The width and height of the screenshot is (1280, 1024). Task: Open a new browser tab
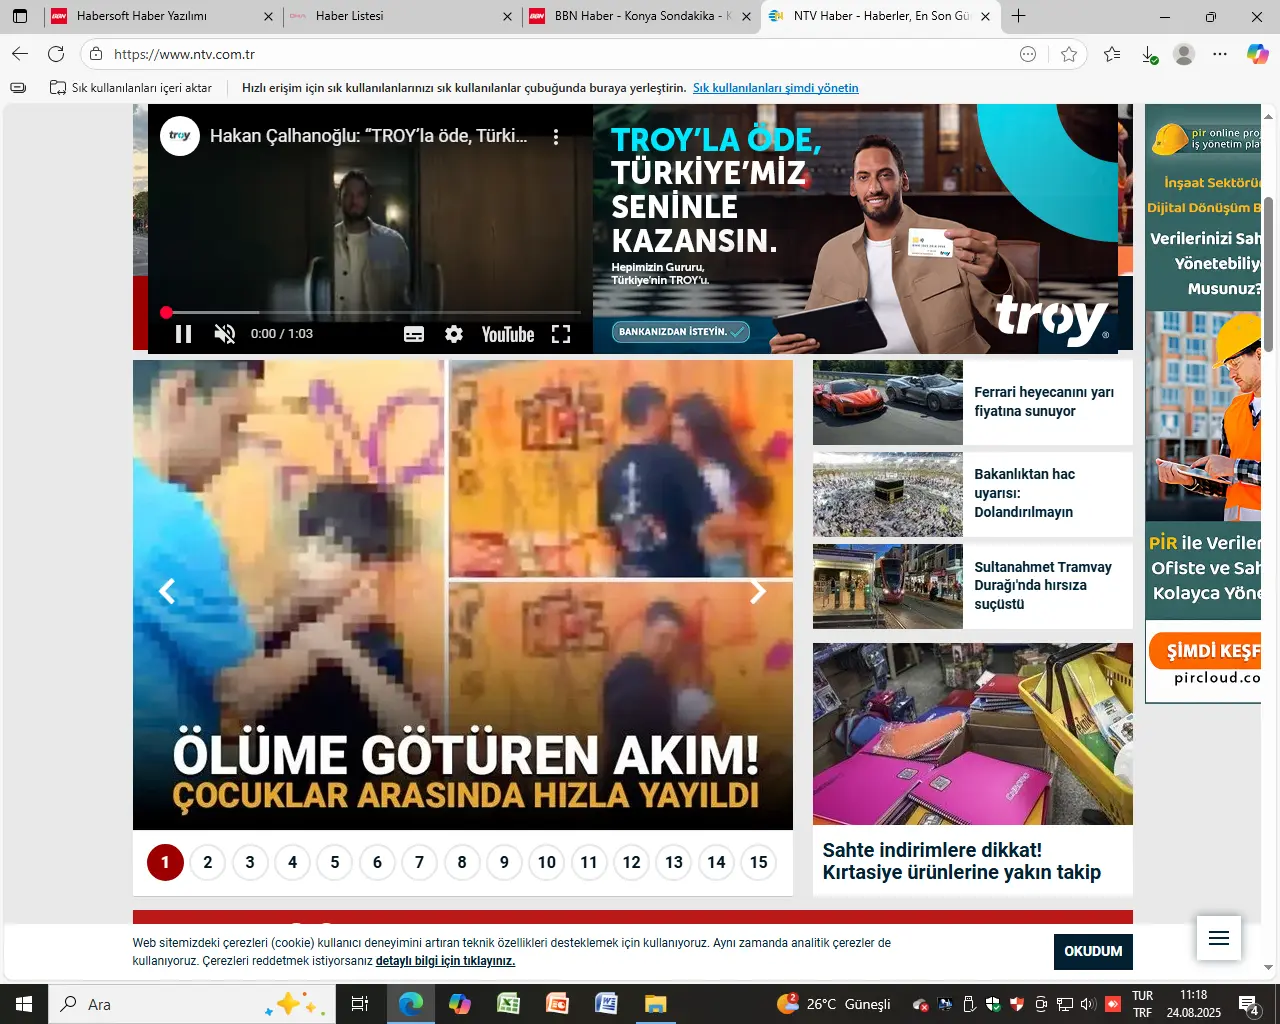pos(1018,16)
